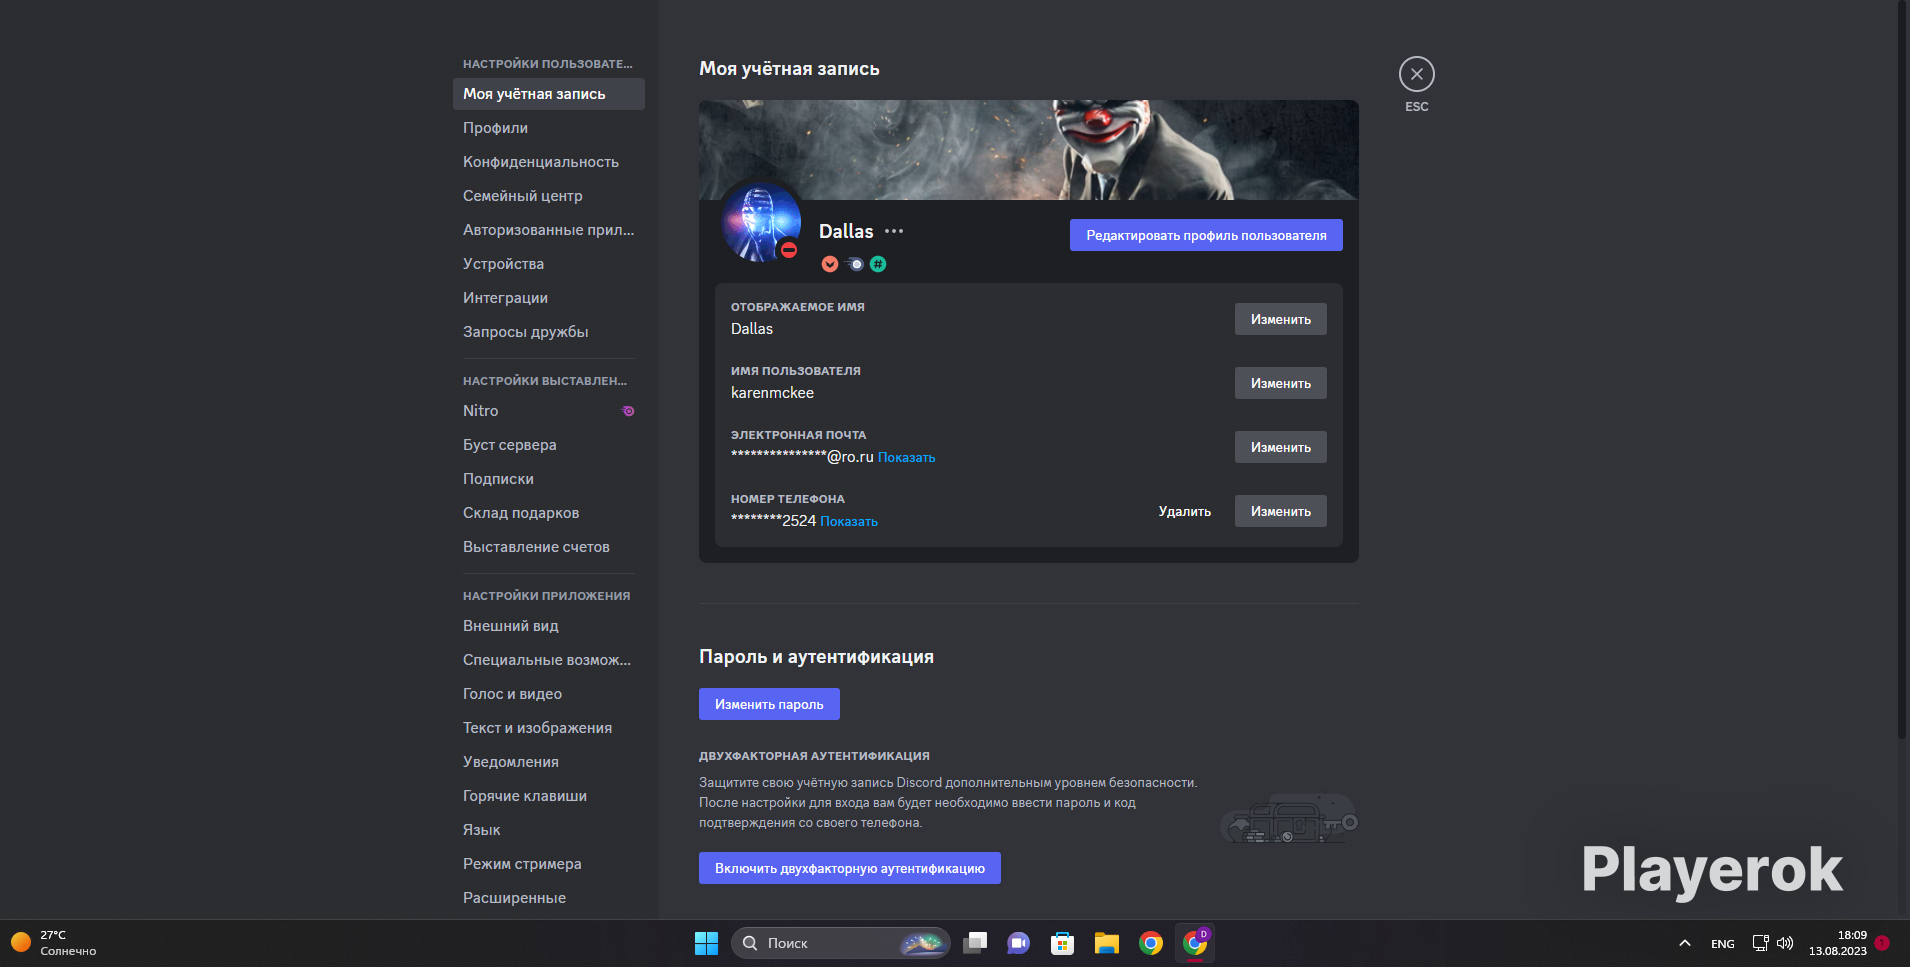The width and height of the screenshot is (1910, 967).
Task: Open the clock and calendar flyout
Action: click(1838, 943)
